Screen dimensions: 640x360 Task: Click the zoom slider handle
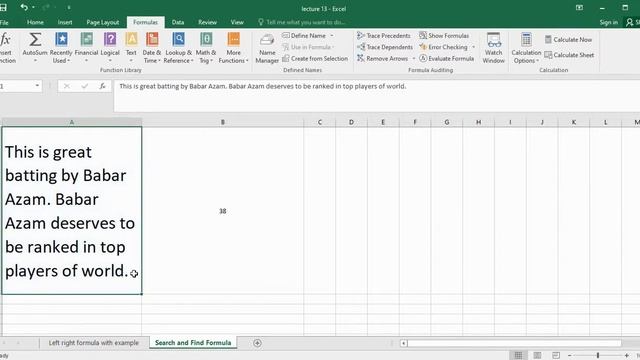coord(598,356)
